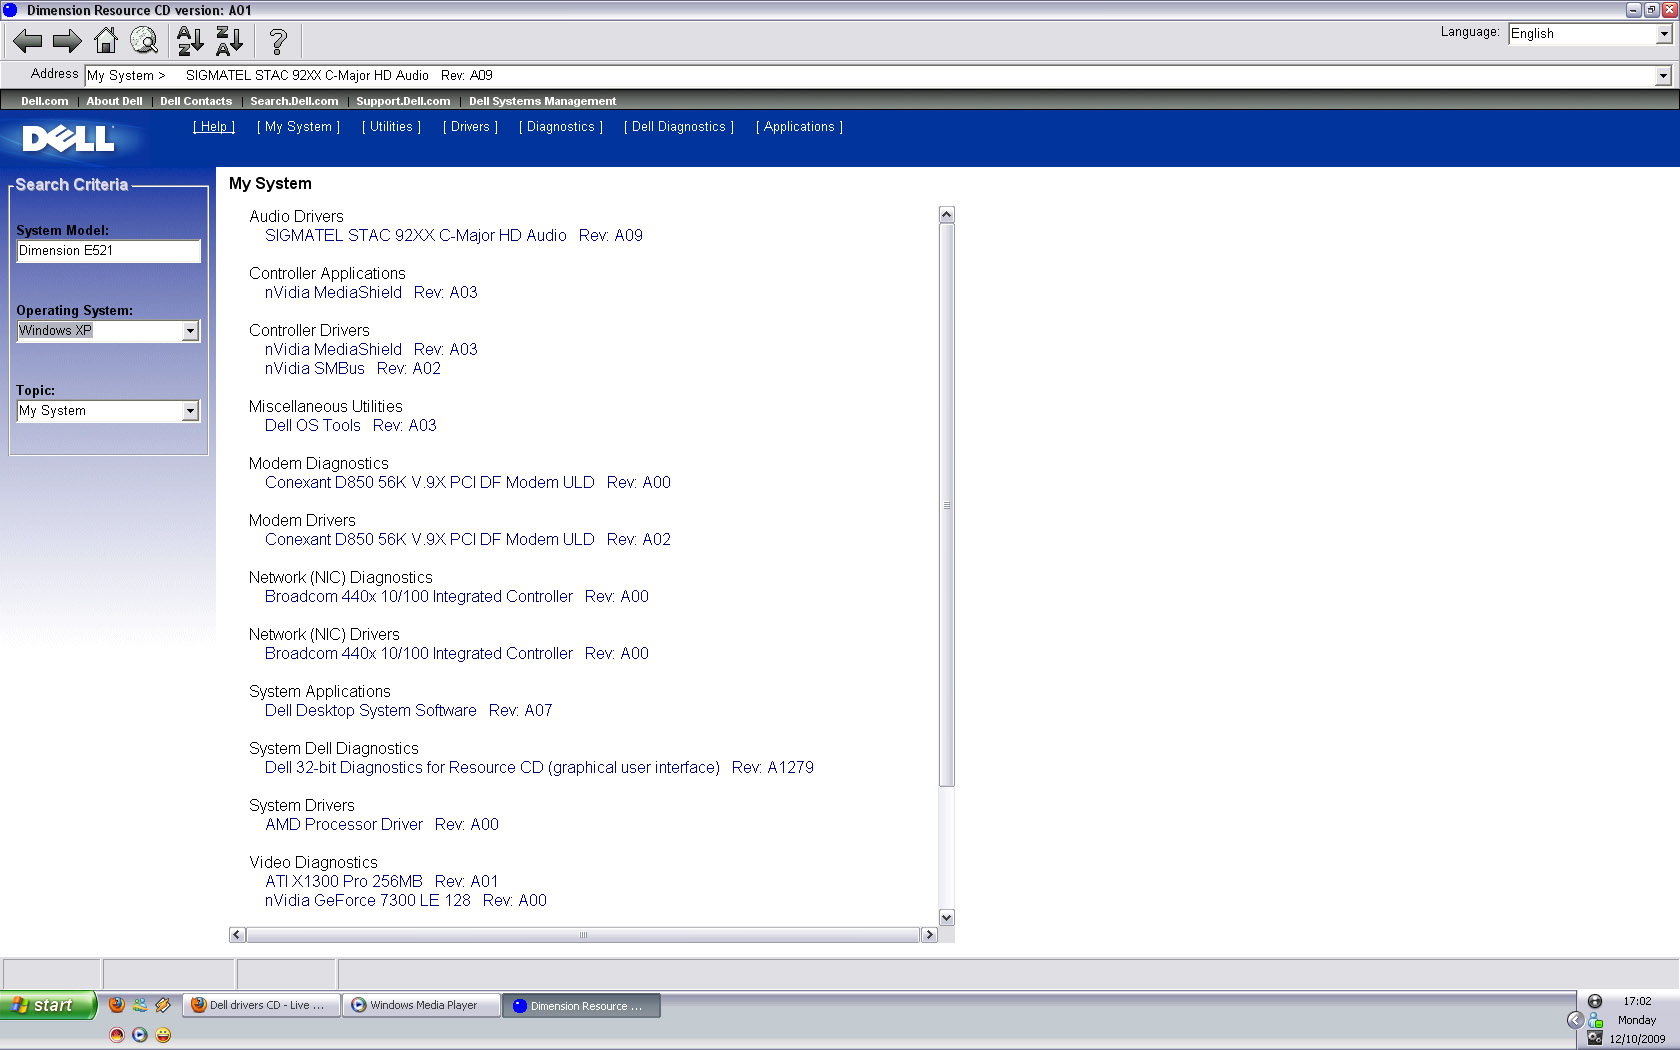
Task: Launch Windows Media Player quick launch icon
Action: 140,1035
